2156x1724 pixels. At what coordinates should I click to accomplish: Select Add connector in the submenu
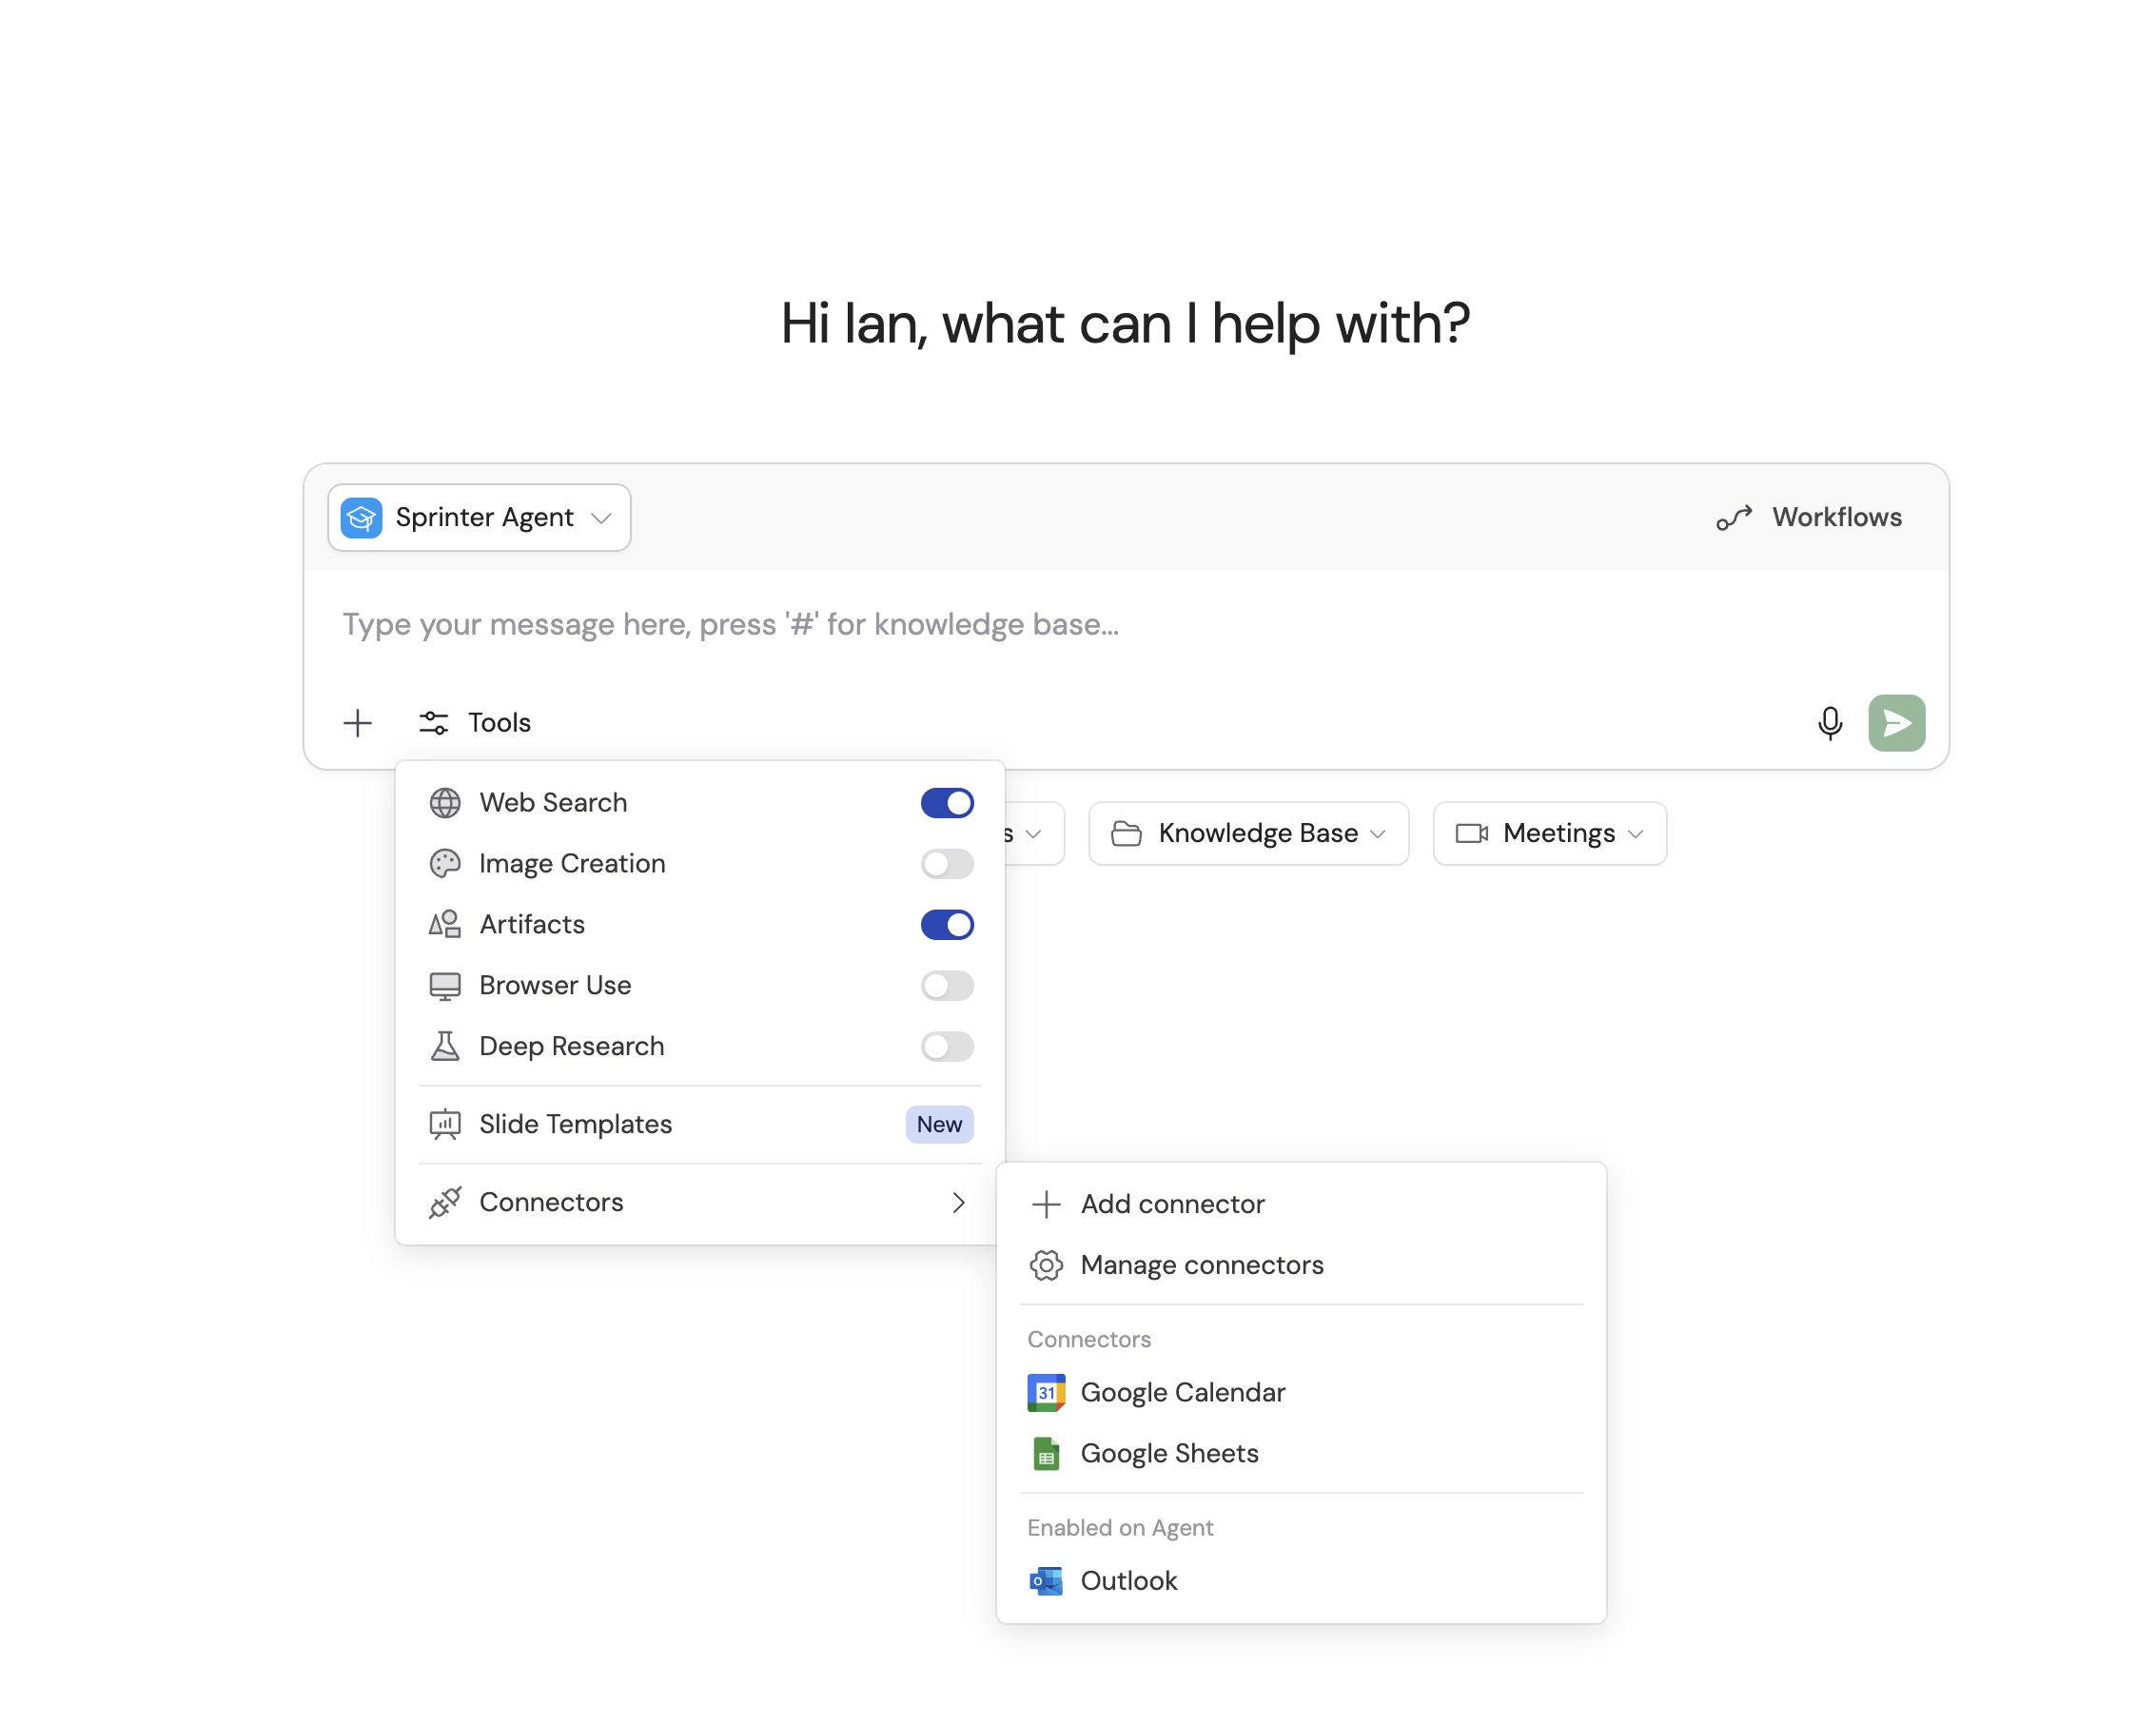(x=1301, y=1204)
